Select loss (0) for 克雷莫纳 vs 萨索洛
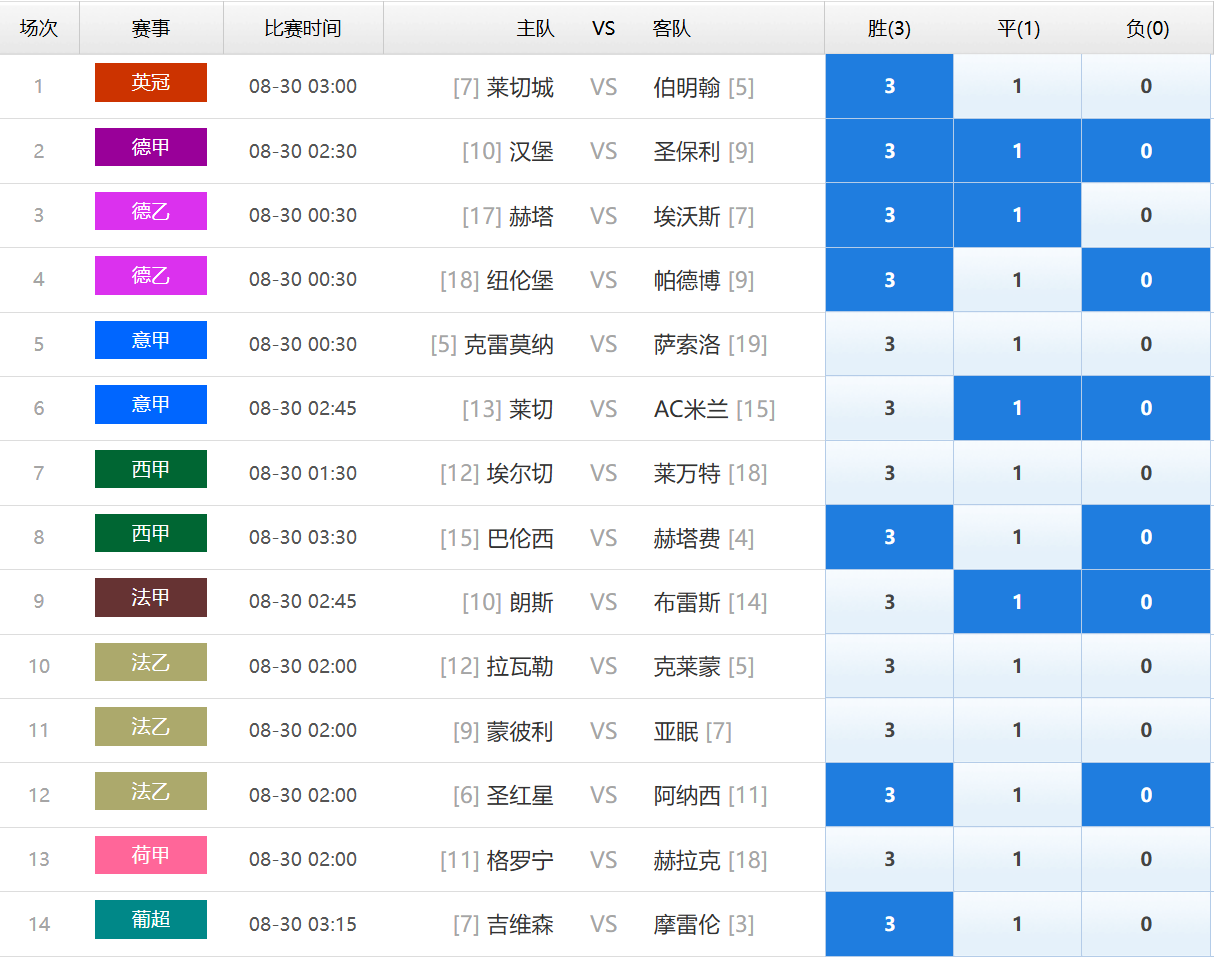Viewport: 1214px width, 958px height. (x=1146, y=344)
